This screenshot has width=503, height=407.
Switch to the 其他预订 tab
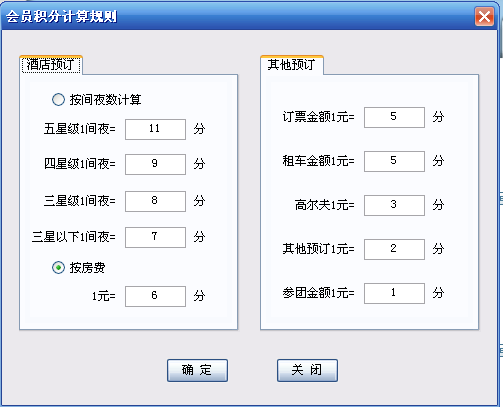click(x=291, y=65)
